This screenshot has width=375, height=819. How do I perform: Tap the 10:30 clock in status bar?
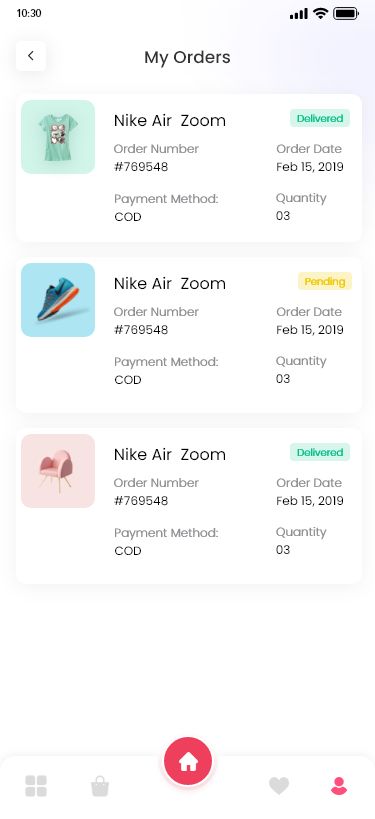(29, 13)
